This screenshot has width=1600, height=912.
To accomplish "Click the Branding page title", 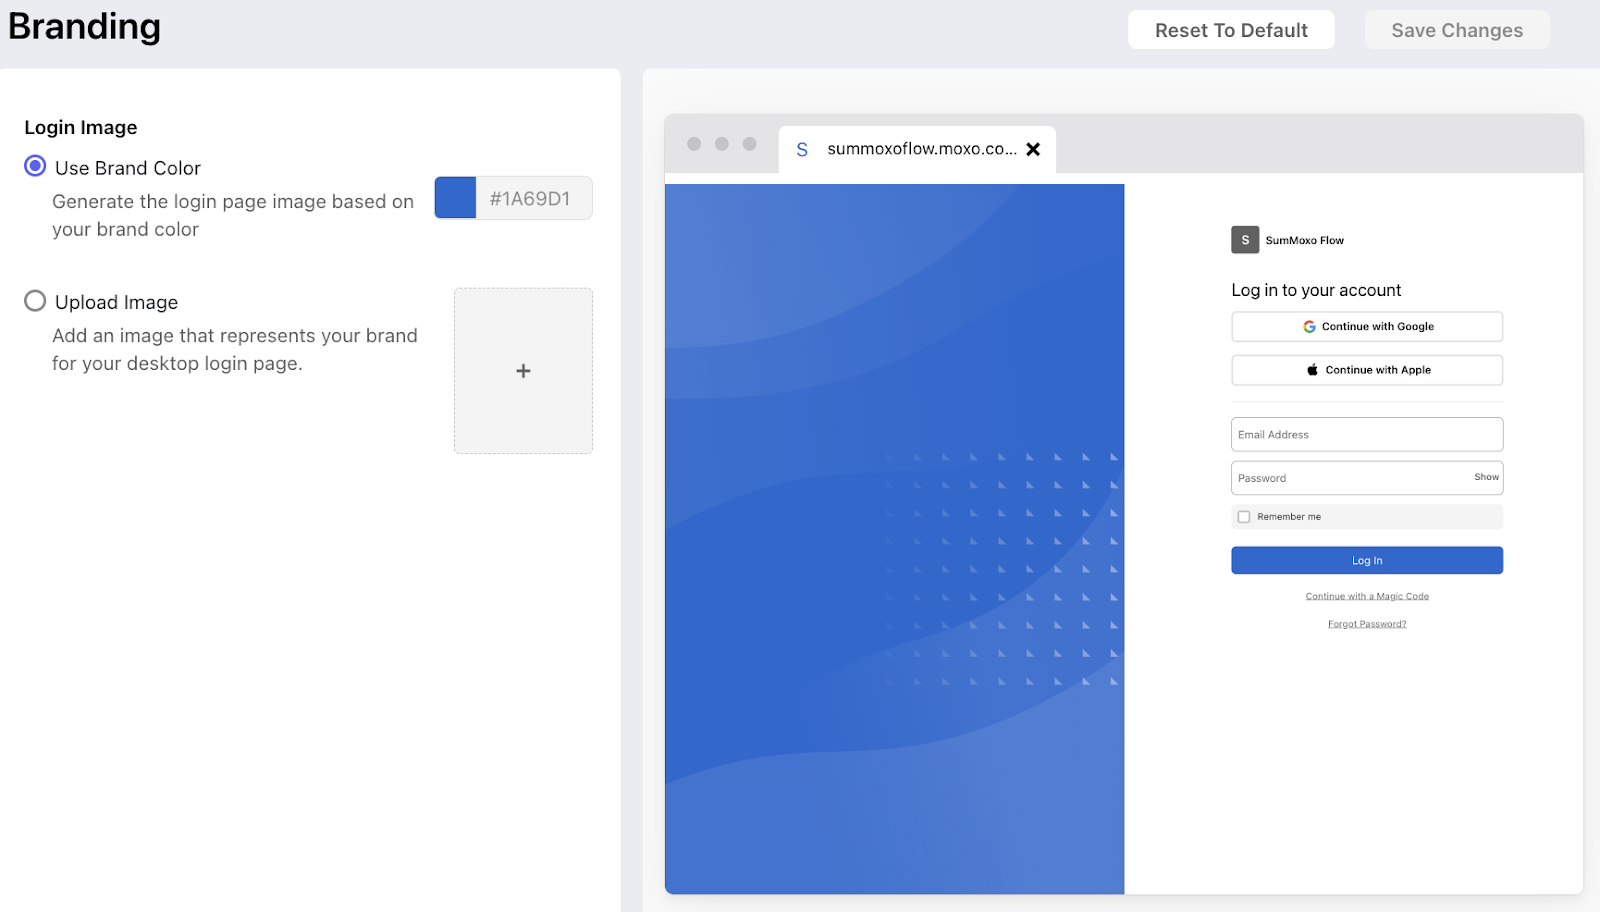I will pos(84,27).
